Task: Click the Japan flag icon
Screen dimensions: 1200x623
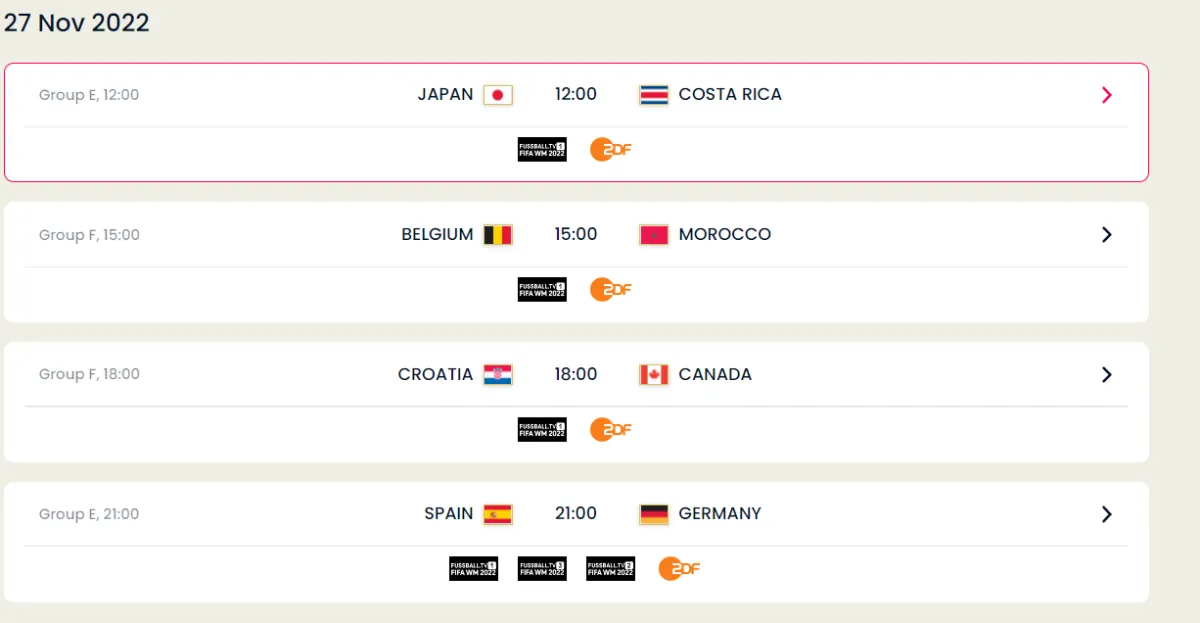Action: pos(497,95)
